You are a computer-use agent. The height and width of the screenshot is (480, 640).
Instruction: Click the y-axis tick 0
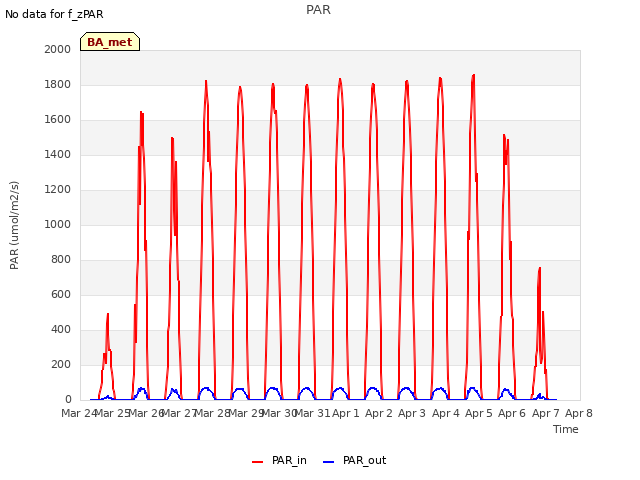coord(68,399)
